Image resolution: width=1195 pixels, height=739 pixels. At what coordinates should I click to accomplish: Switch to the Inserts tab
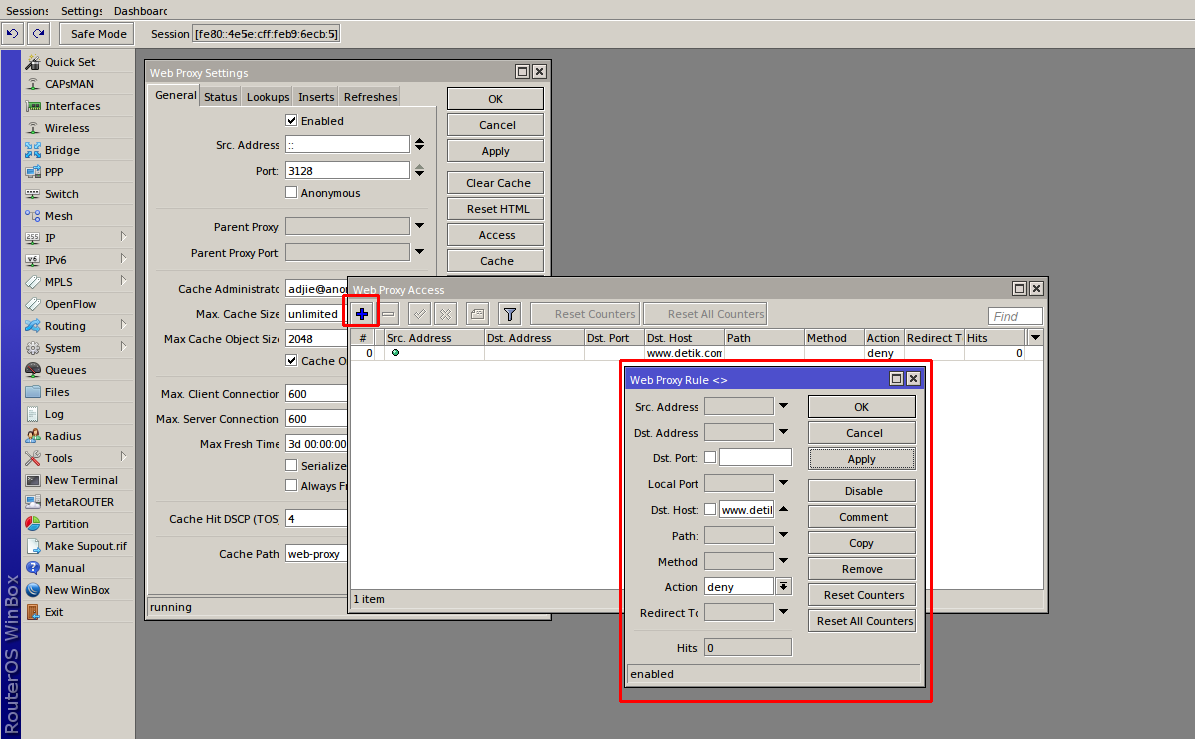click(316, 97)
